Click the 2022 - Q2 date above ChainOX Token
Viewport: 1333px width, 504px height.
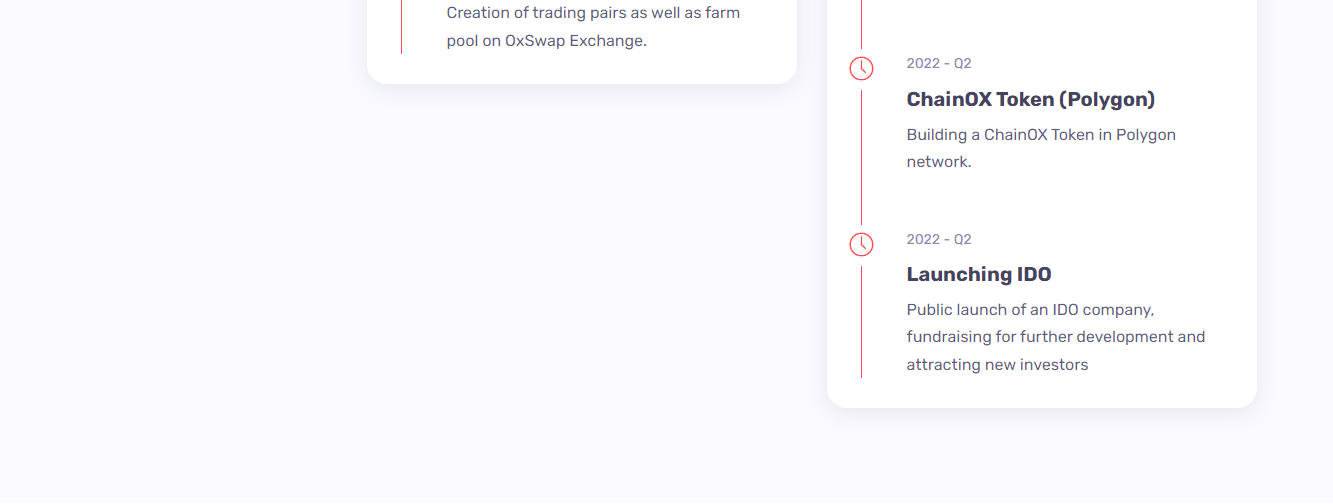click(939, 63)
